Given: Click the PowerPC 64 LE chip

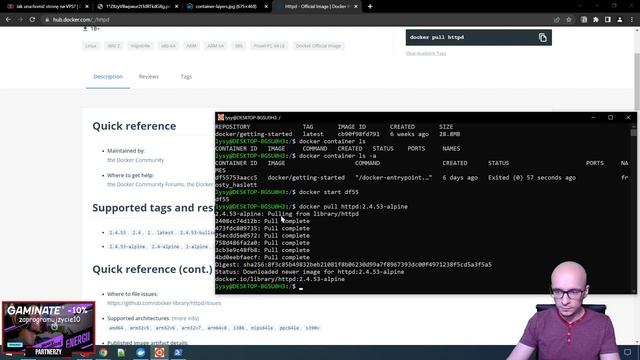Looking at the screenshot, I should (x=269, y=46).
